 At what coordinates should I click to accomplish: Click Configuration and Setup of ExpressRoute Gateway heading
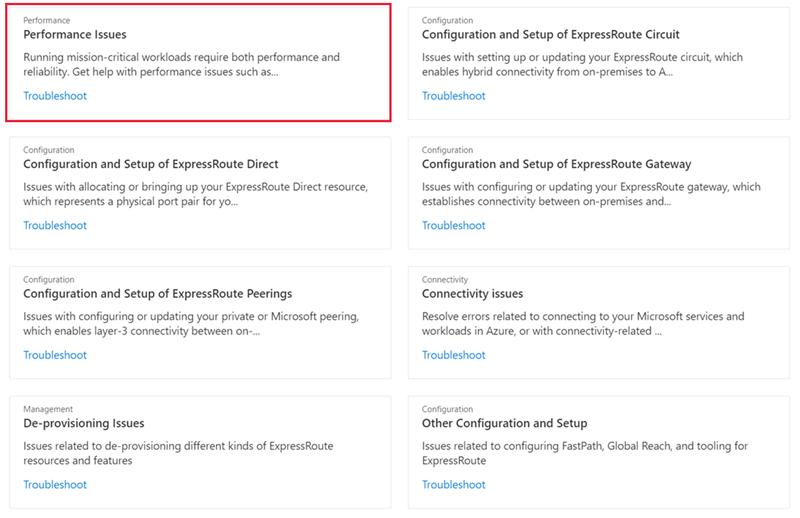click(x=556, y=164)
